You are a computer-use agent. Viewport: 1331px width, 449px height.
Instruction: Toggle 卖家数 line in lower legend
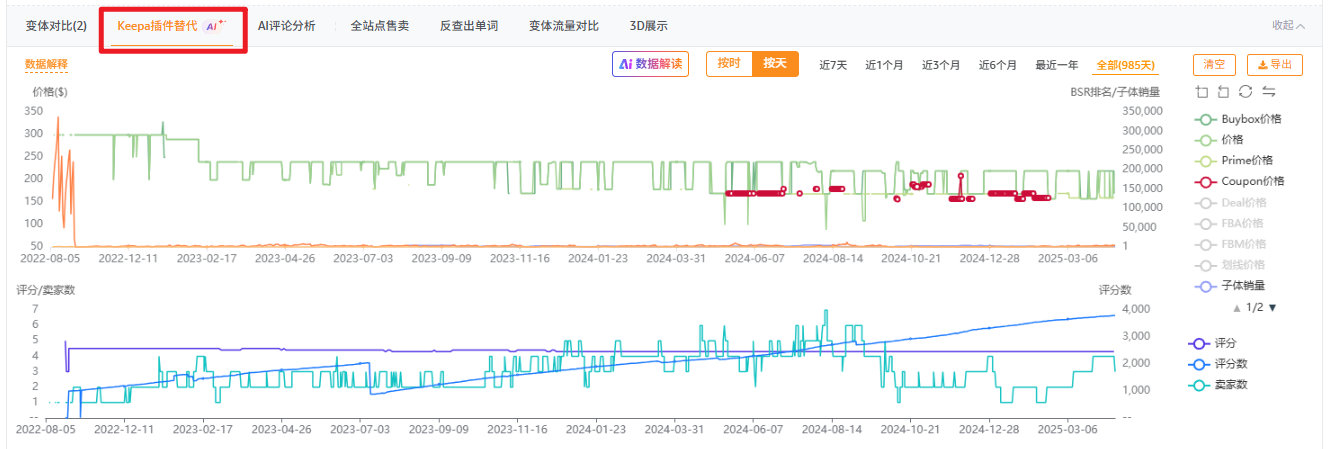click(1230, 385)
